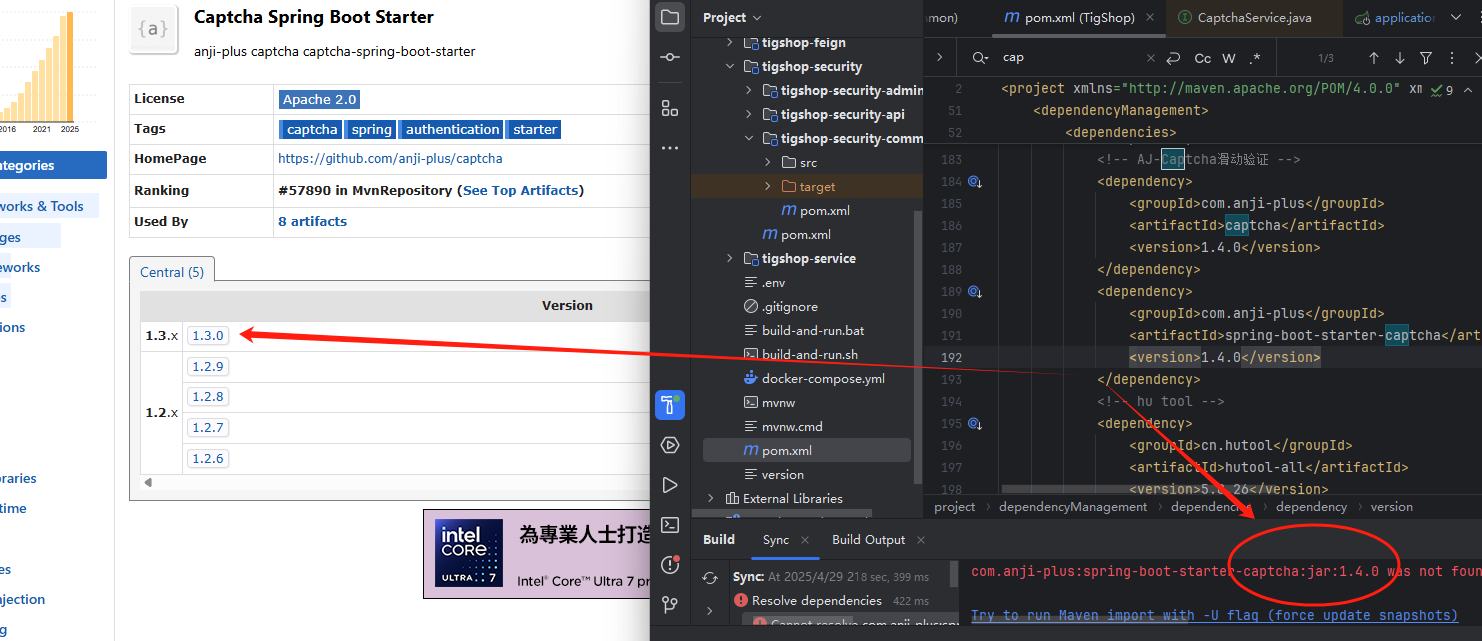Show more tool windows ellipsis icon
The image size is (1482, 641).
pos(670,148)
